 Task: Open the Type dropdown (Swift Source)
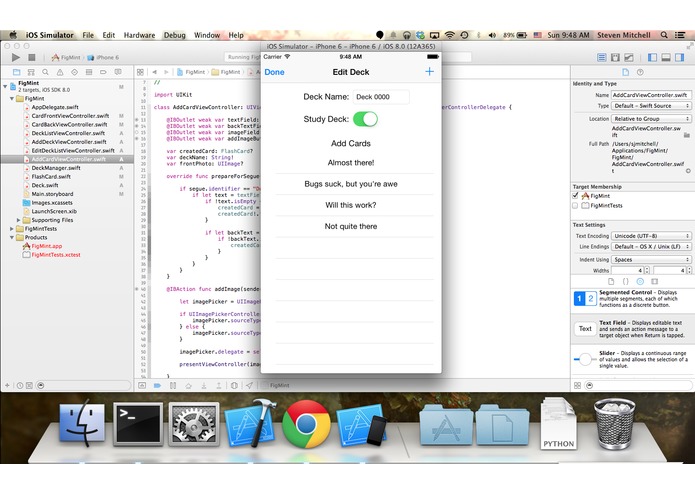(651, 106)
